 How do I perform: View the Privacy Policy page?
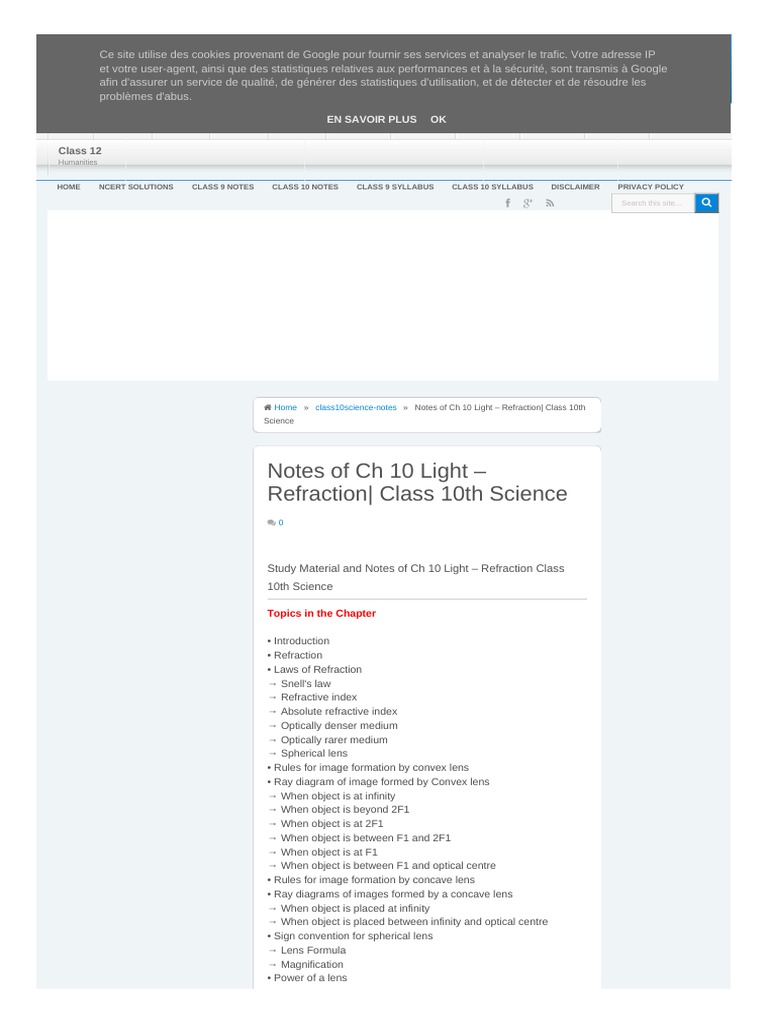tap(651, 187)
